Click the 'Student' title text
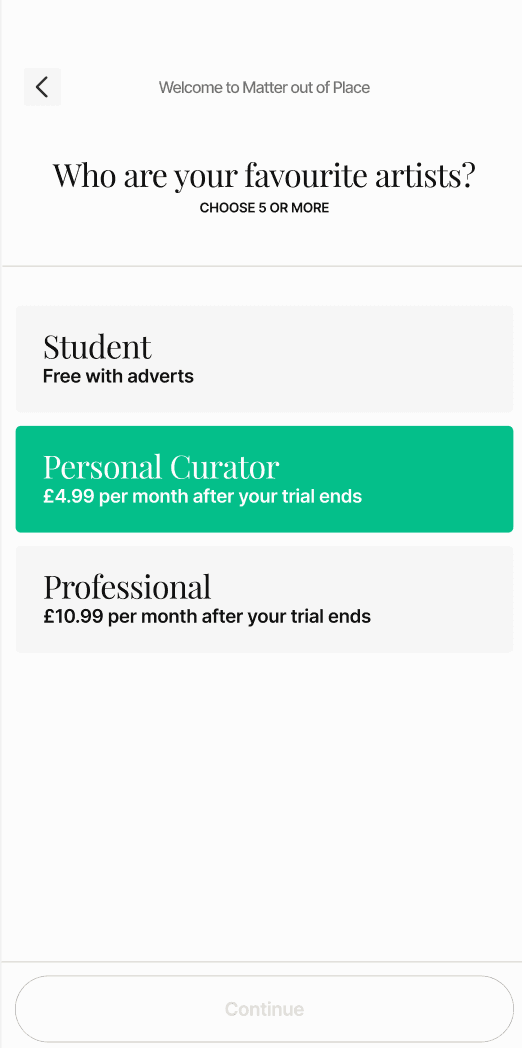Viewport: 522px width, 1048px height. tap(98, 347)
